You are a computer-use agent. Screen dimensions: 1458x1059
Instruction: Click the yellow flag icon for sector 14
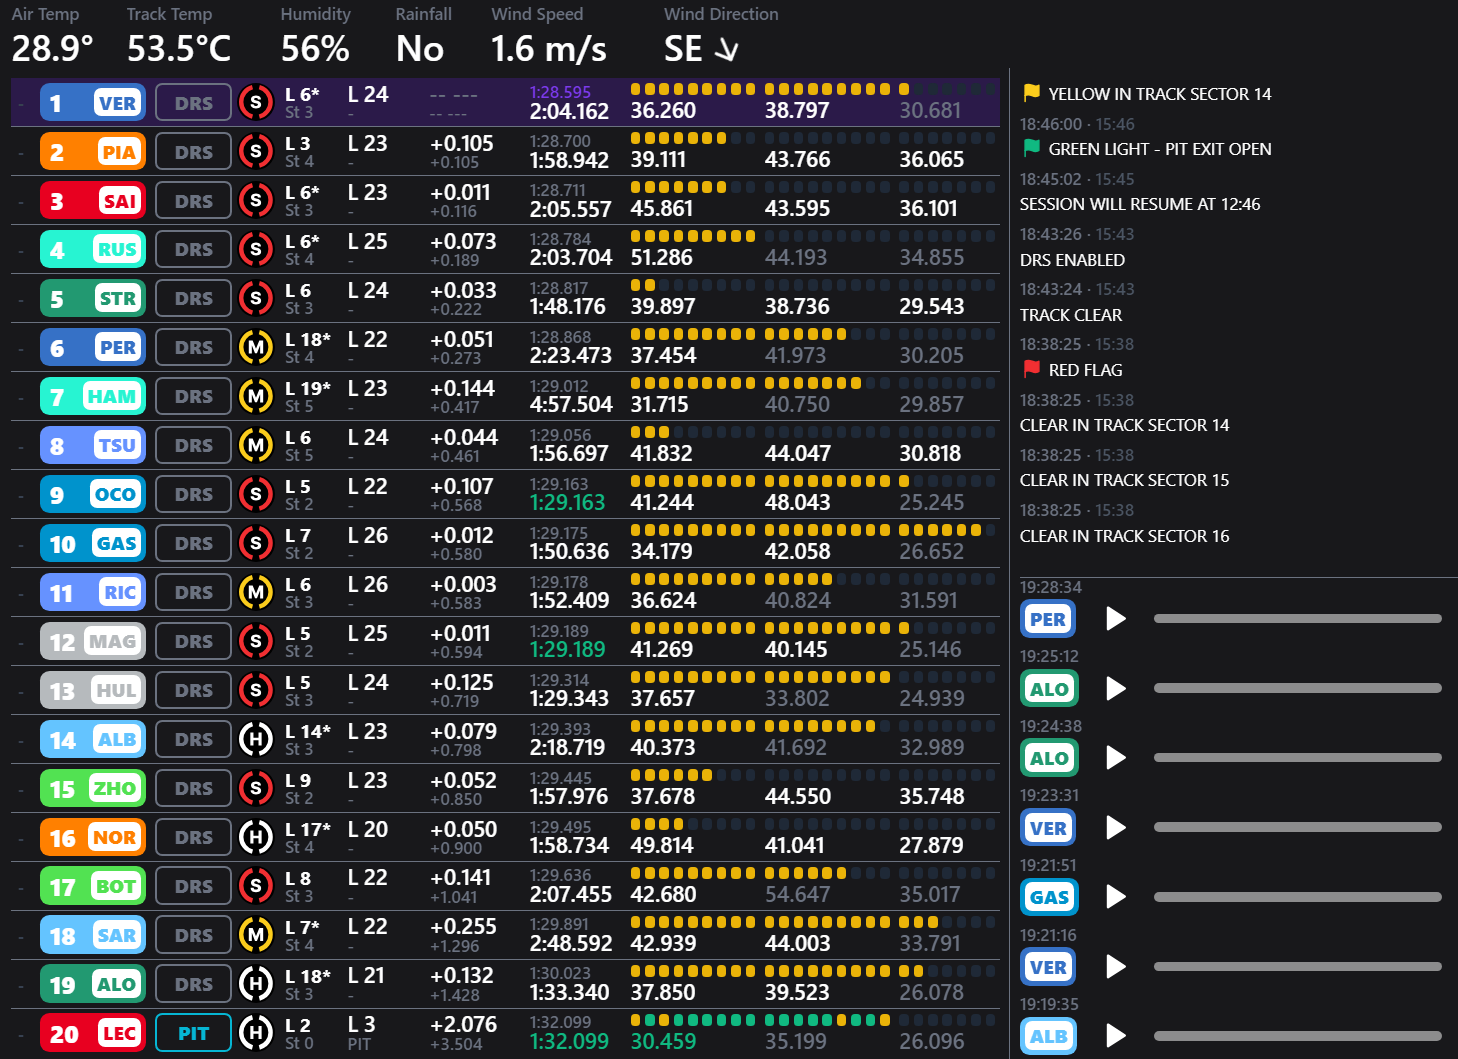pyautogui.click(x=1031, y=93)
